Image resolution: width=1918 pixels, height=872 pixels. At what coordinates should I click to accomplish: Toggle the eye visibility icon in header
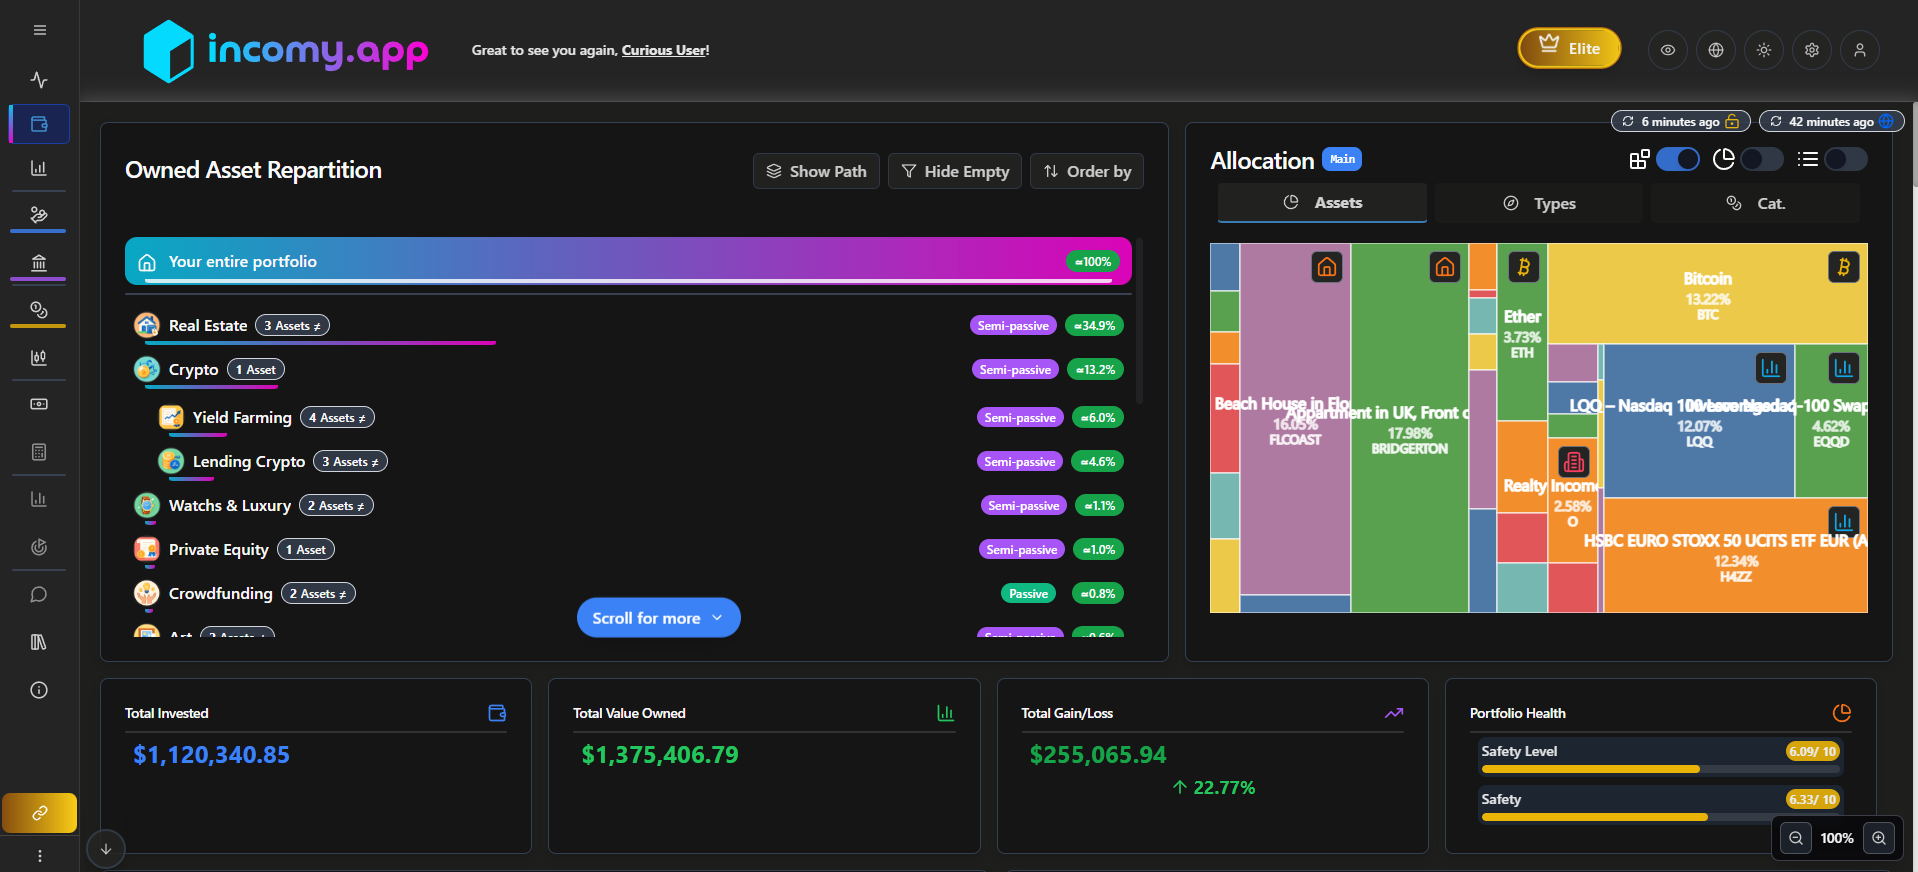tap(1668, 50)
